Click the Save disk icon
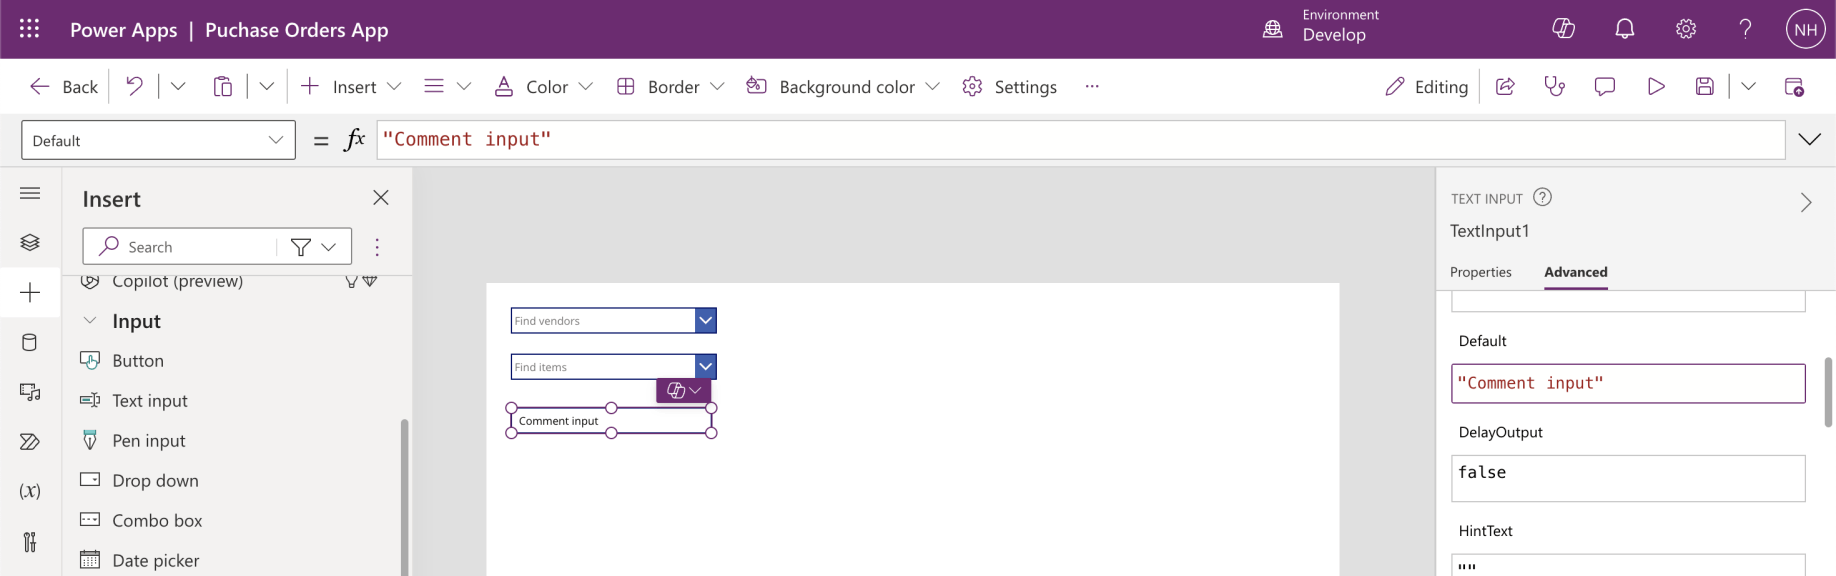 pyautogui.click(x=1705, y=87)
